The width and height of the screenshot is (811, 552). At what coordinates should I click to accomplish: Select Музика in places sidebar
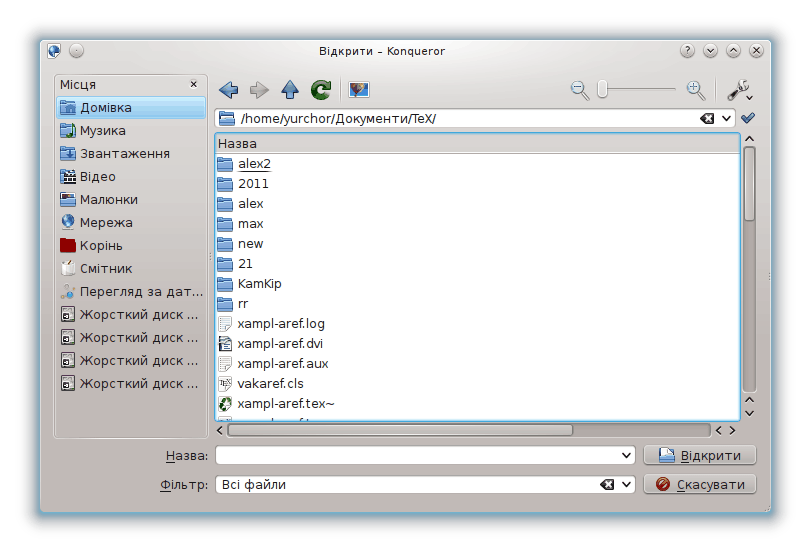[102, 131]
